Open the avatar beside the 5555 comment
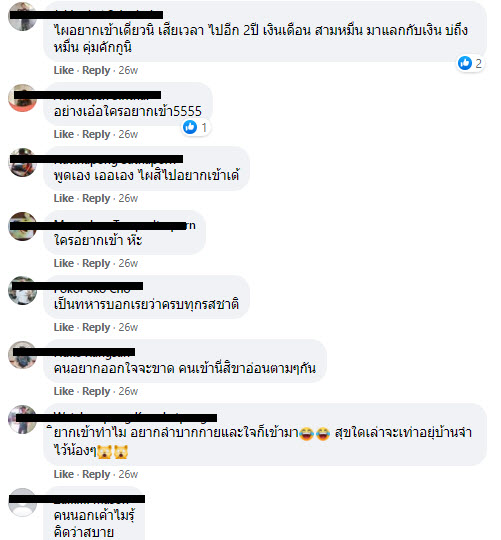The height and width of the screenshot is (540, 501). [x=22, y=98]
